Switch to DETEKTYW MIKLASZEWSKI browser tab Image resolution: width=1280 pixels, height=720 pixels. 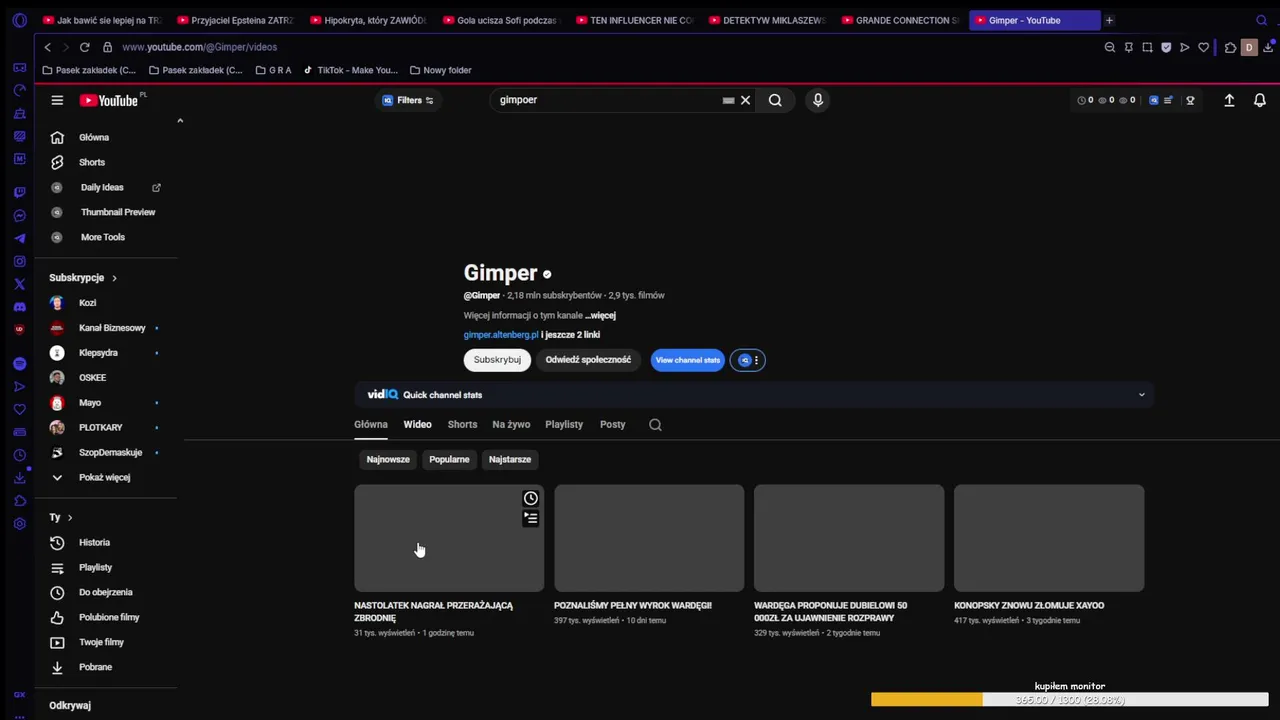[x=767, y=20]
